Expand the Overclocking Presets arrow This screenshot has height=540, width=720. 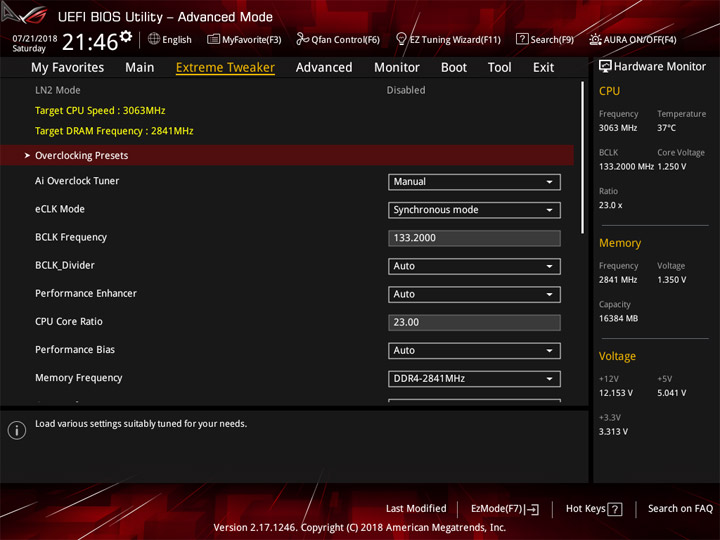pyautogui.click(x=27, y=156)
